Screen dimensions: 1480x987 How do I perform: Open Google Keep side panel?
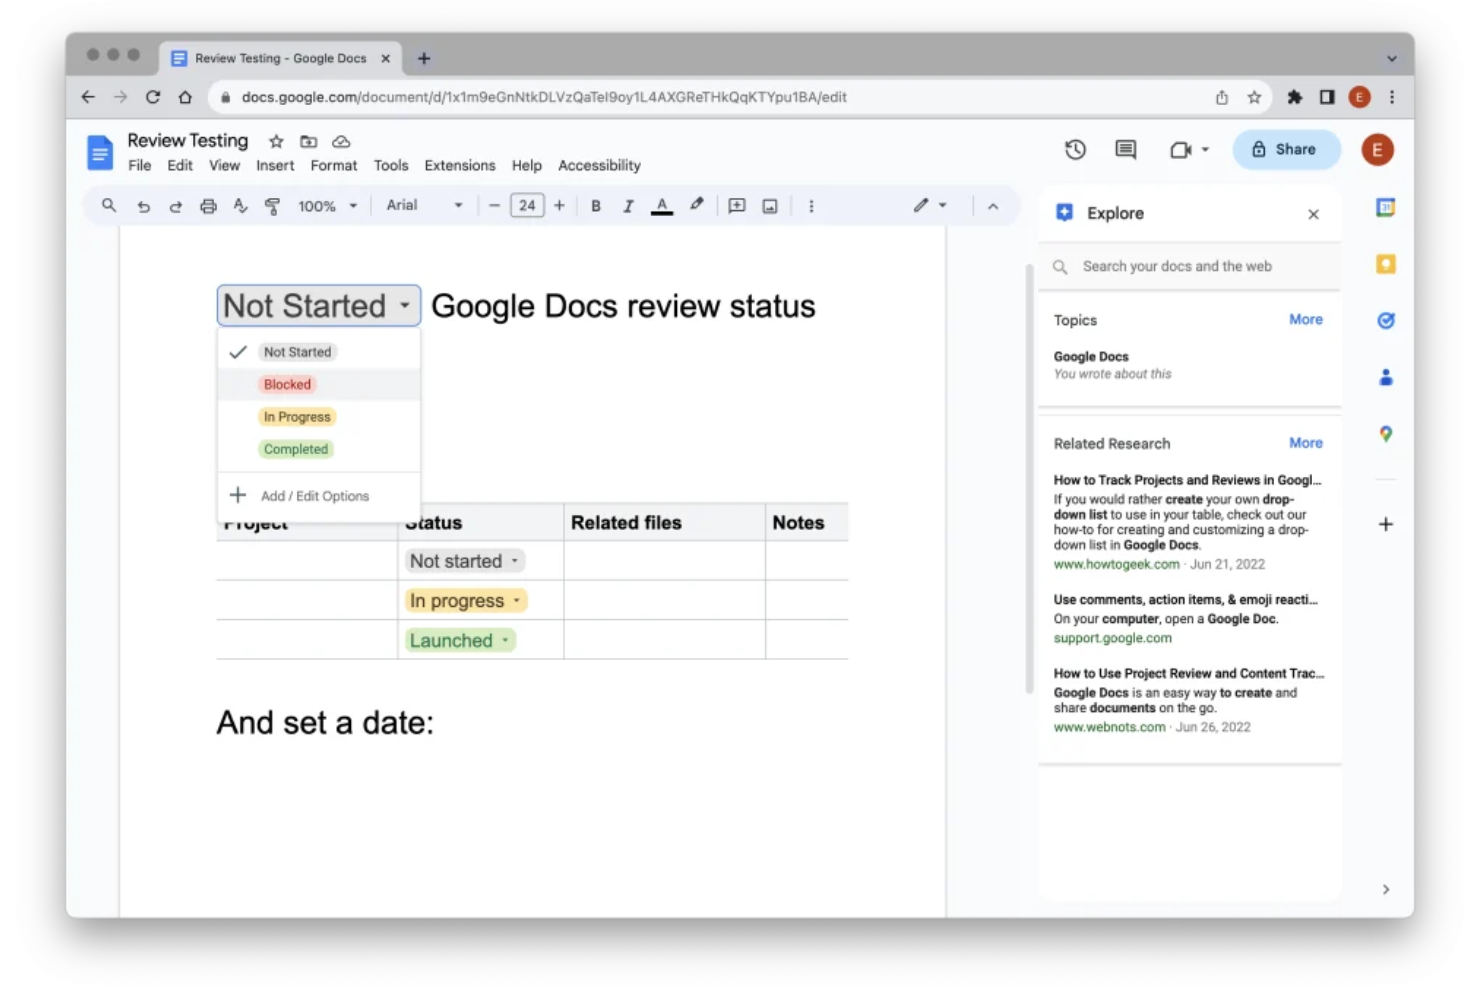point(1385,264)
